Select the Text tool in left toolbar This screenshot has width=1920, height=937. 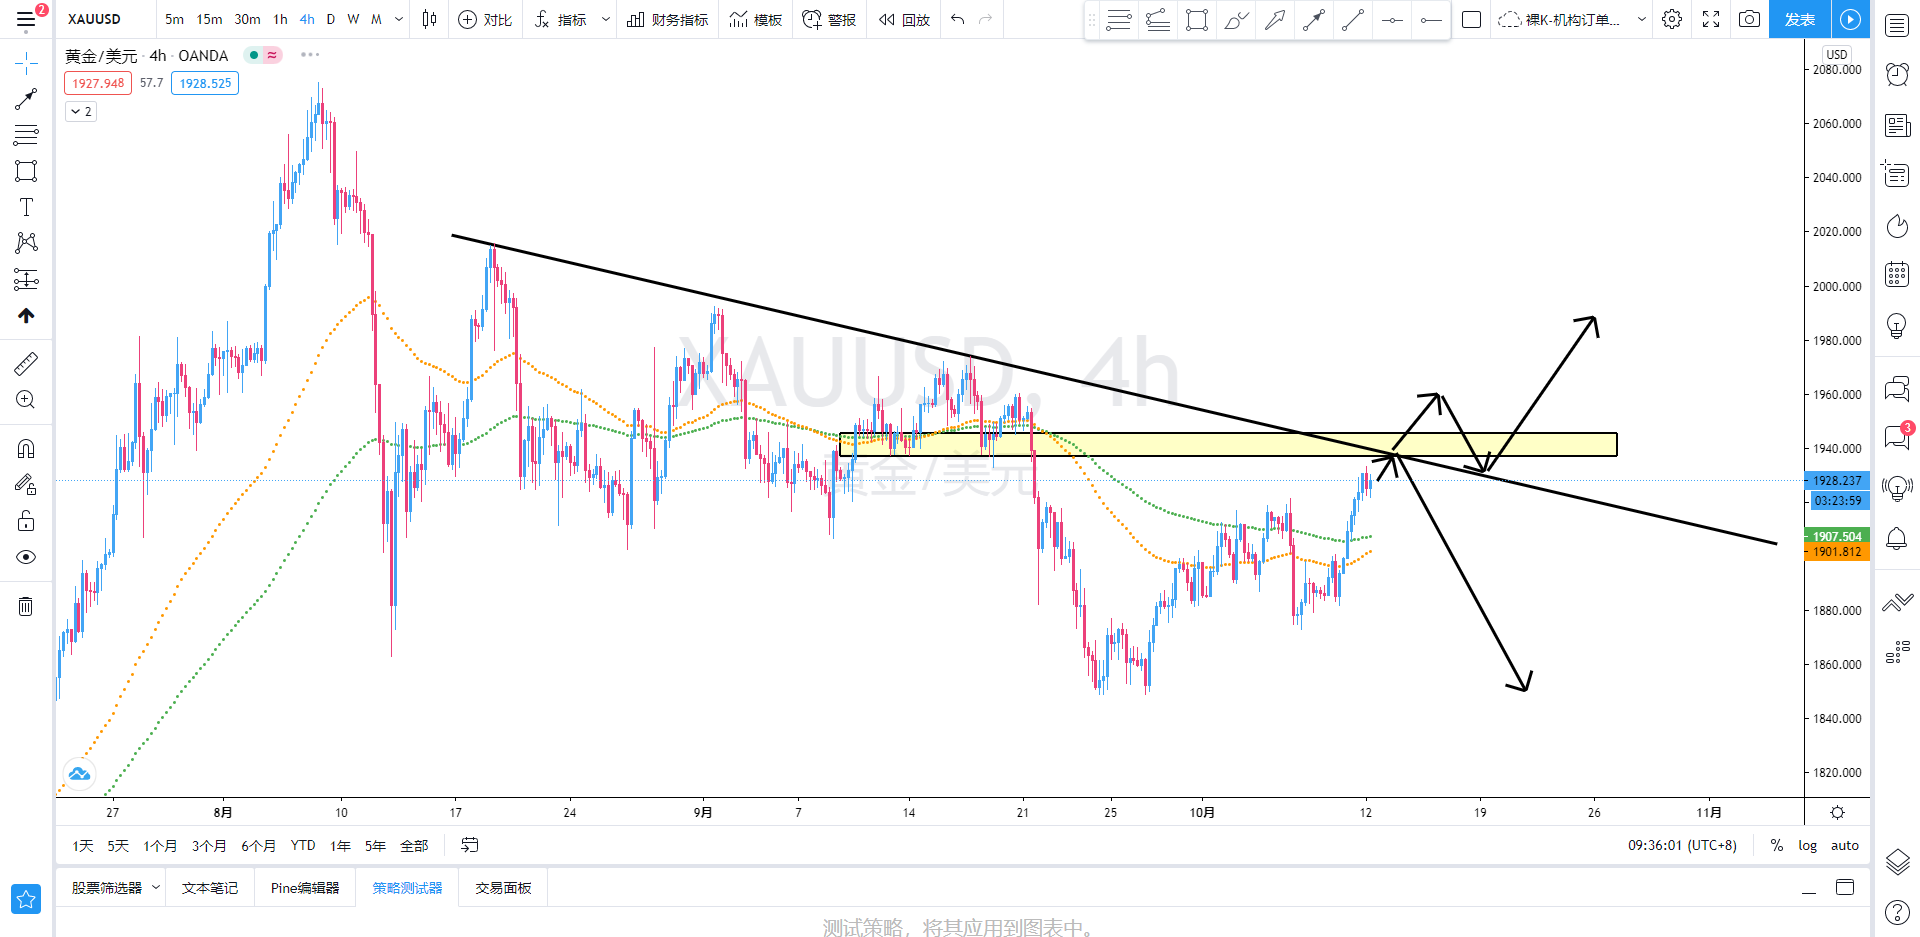(26, 207)
